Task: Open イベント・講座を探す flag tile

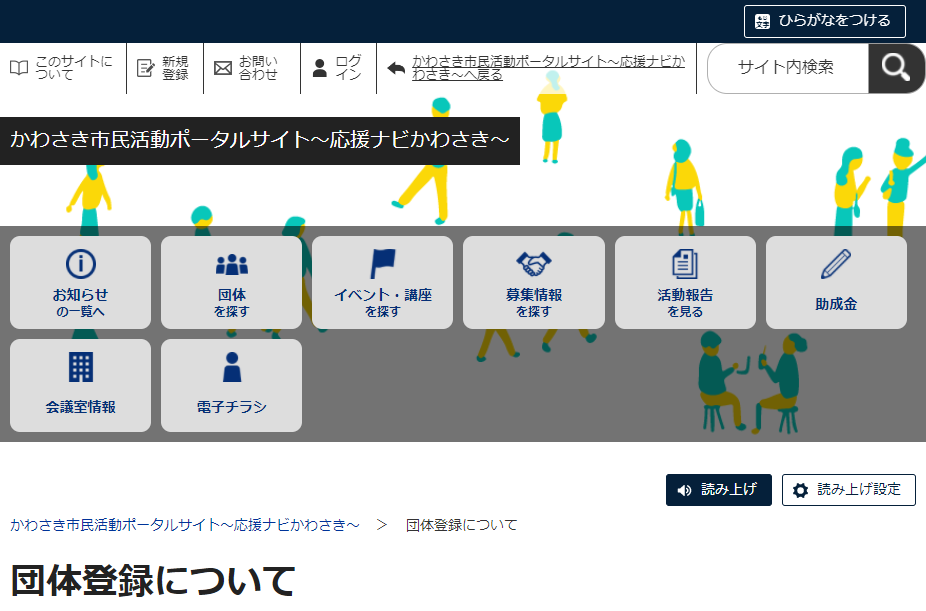Action: point(382,282)
